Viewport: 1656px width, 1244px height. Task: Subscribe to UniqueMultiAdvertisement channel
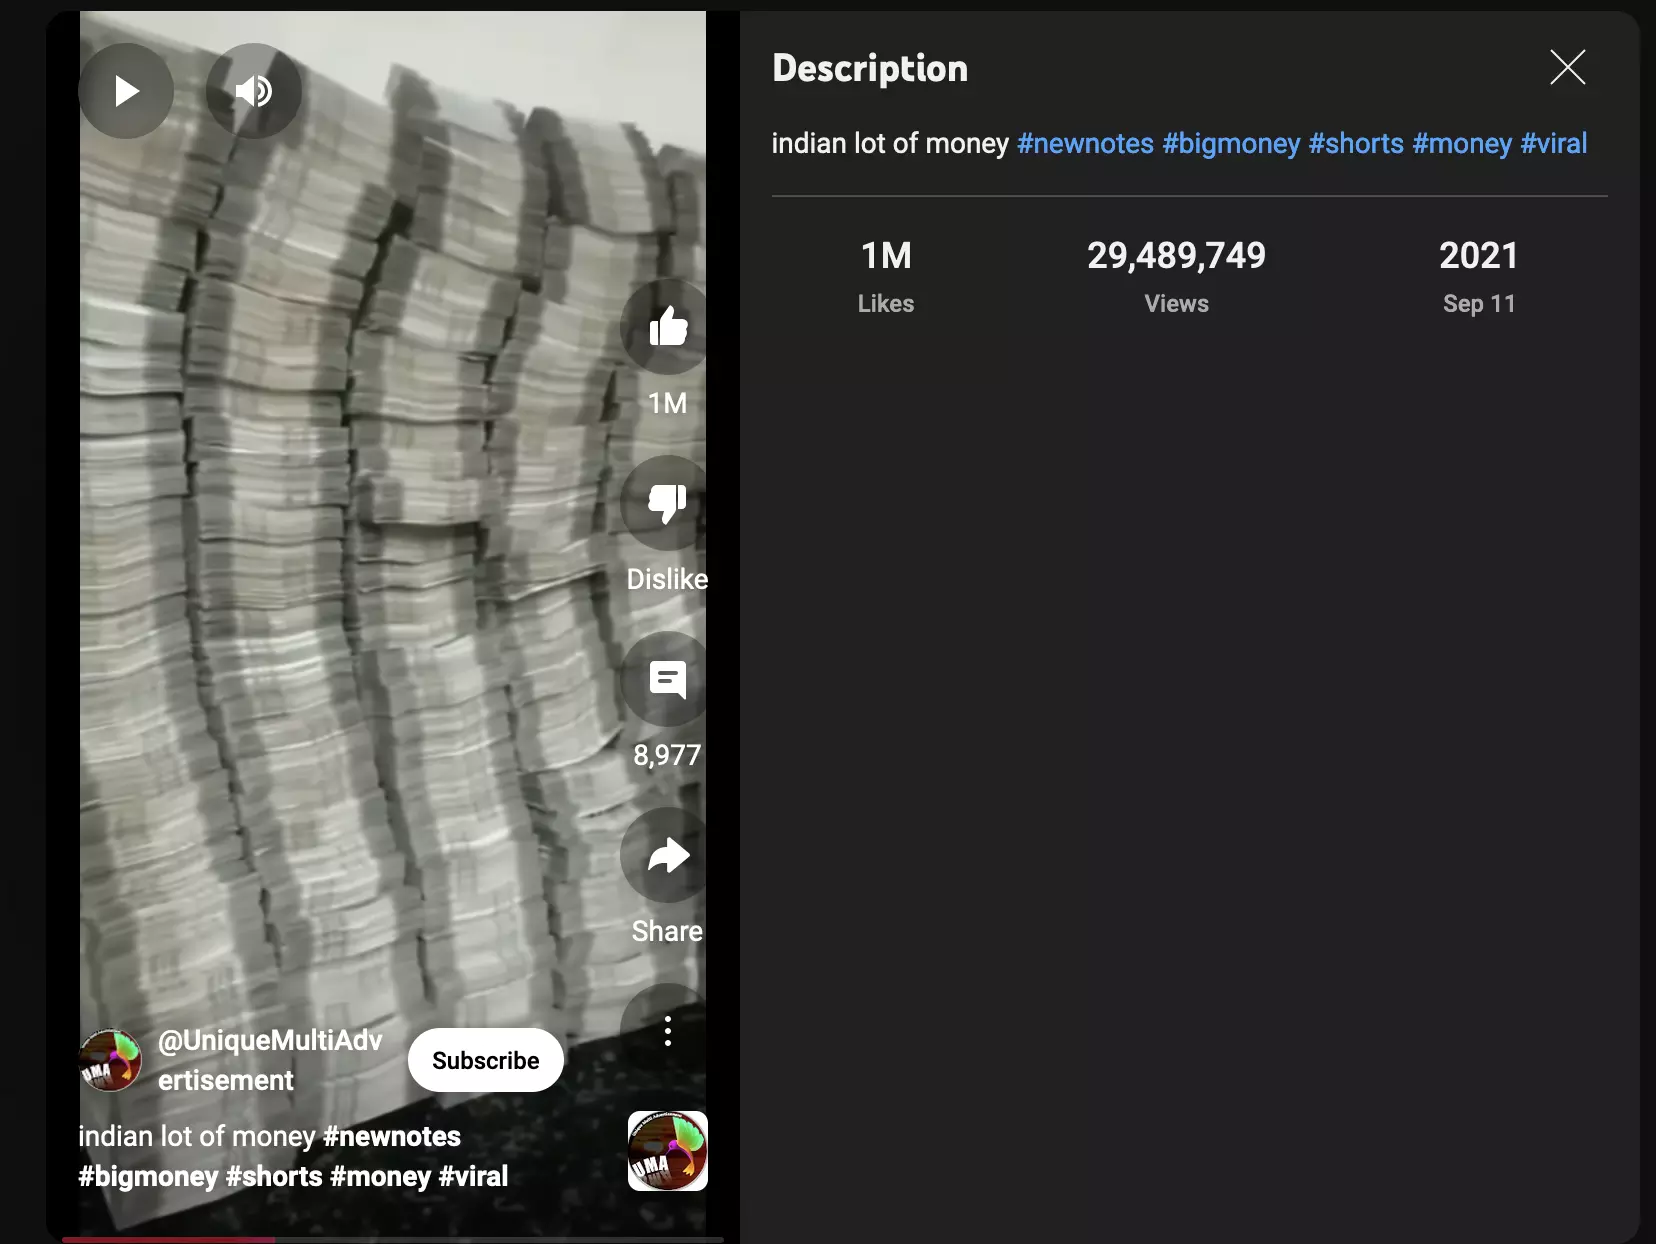(486, 1060)
